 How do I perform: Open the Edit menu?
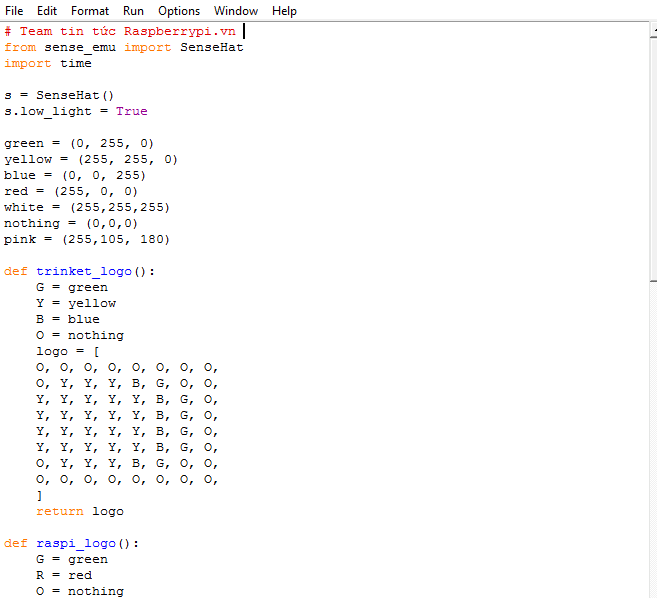coord(47,11)
